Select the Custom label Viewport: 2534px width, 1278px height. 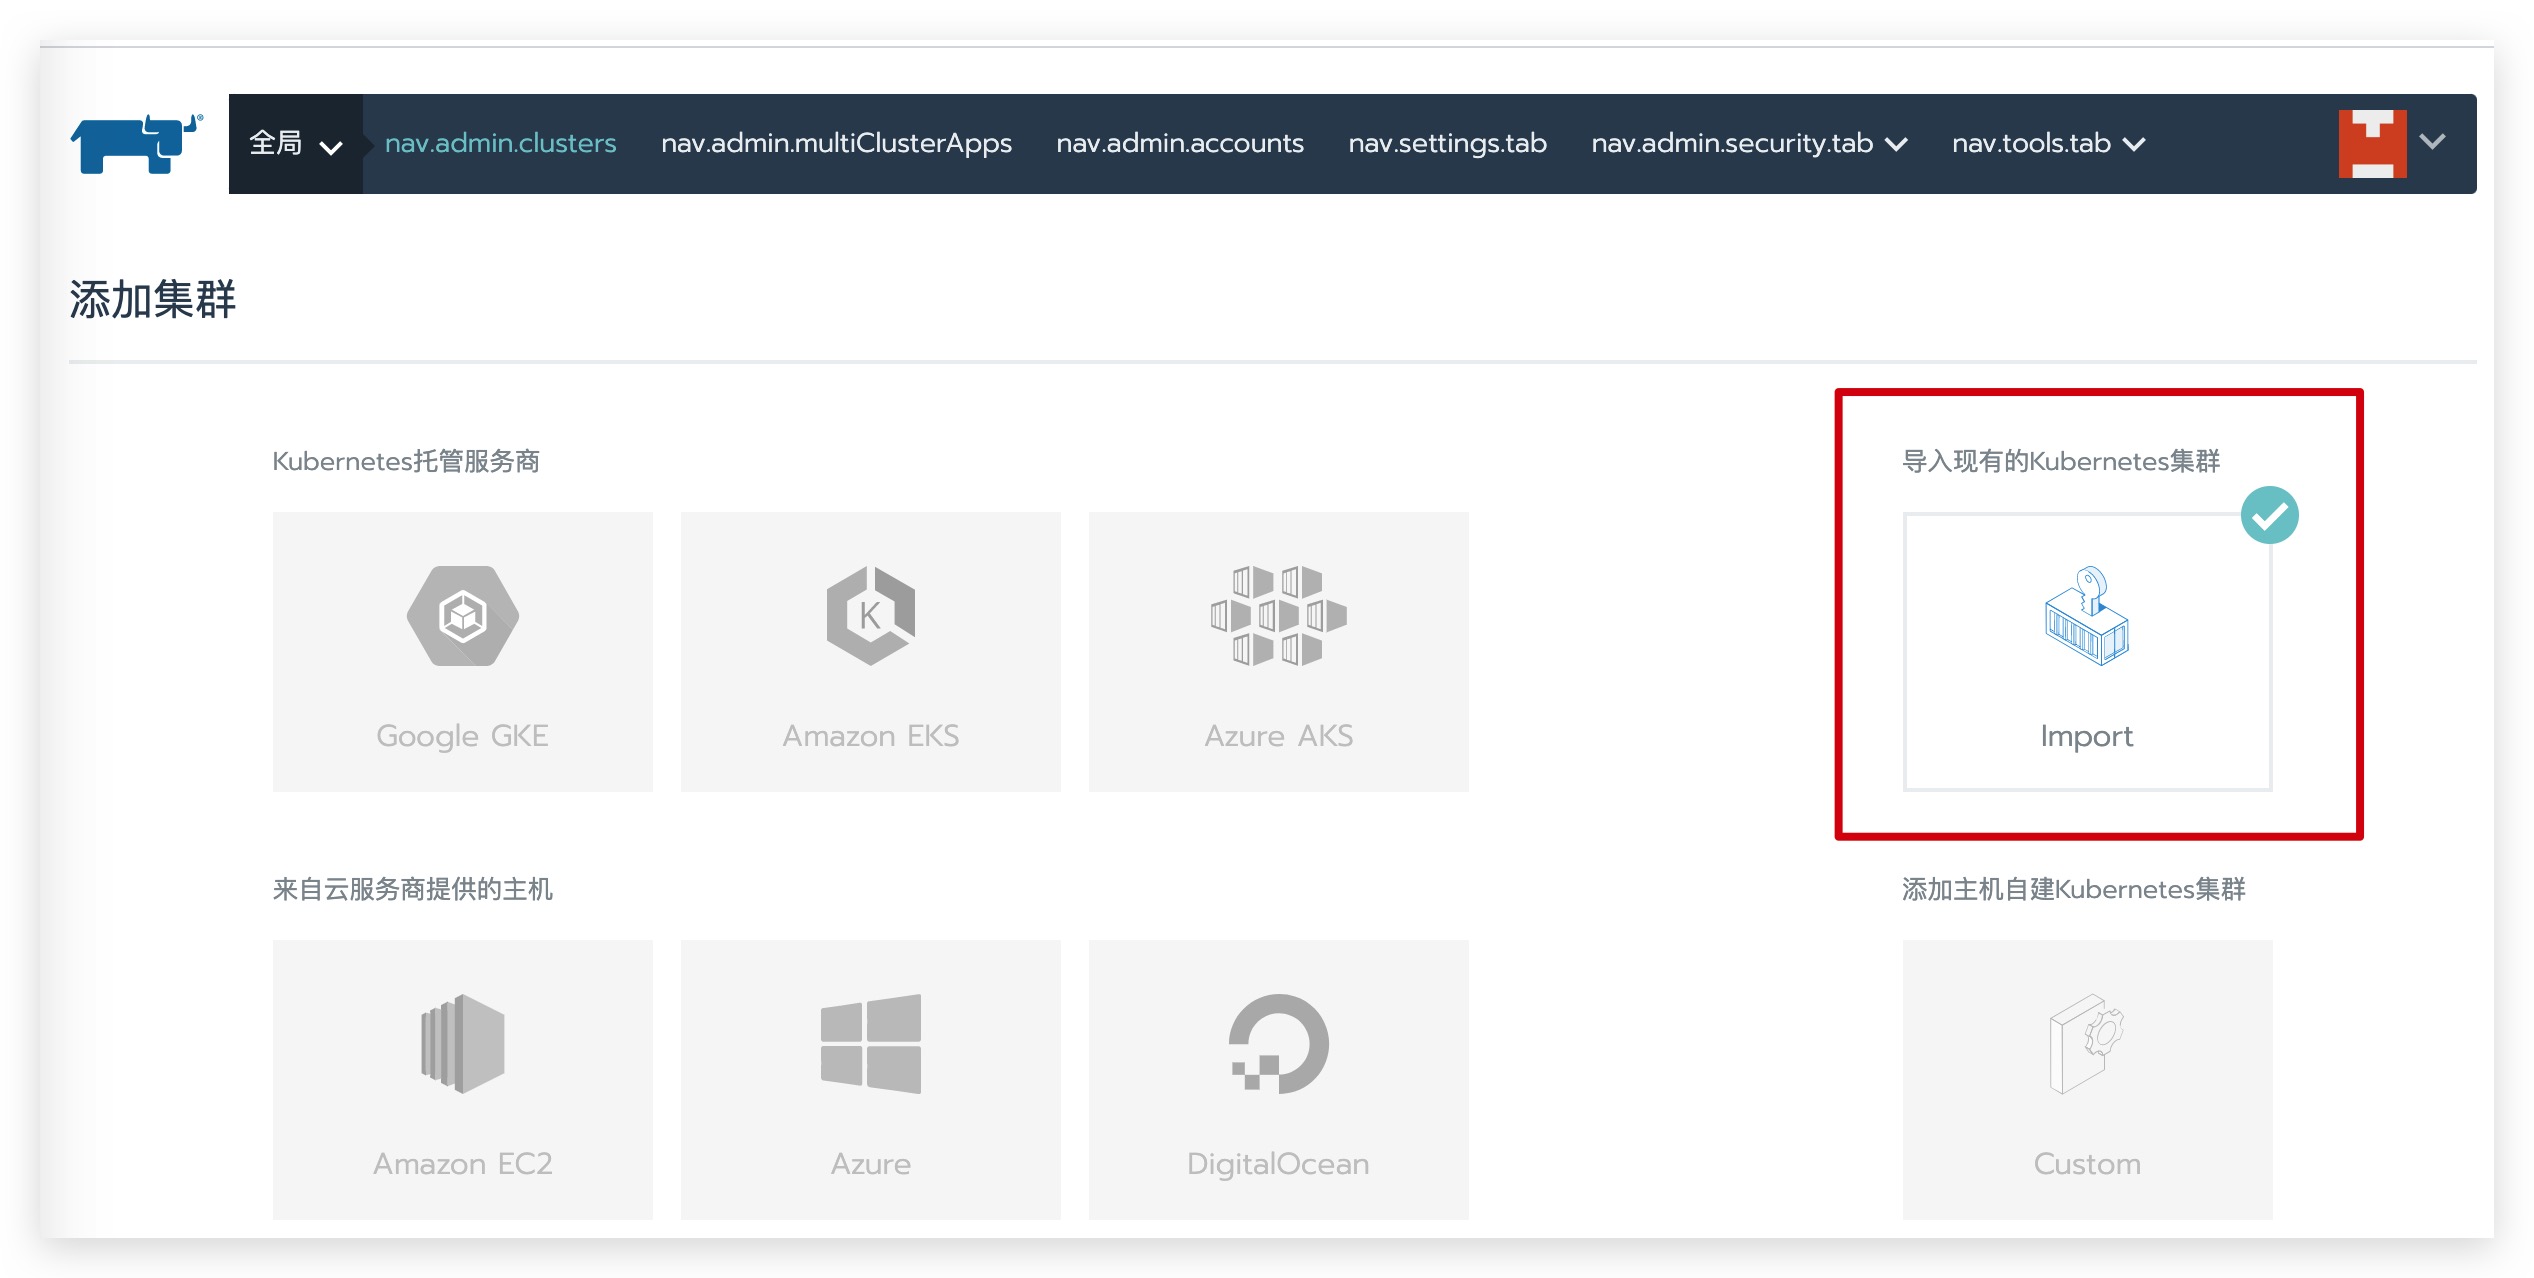coord(2087,1164)
